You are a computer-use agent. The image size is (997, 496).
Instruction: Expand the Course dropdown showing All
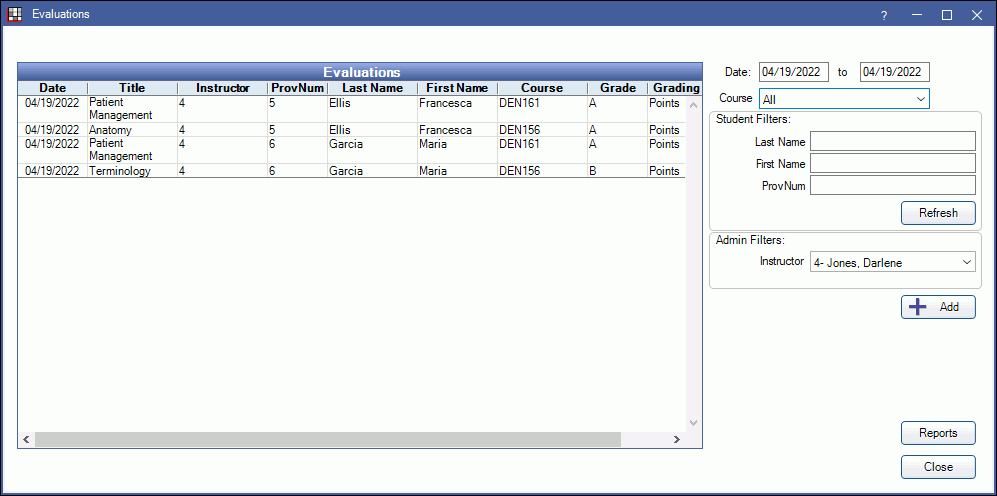(x=844, y=99)
